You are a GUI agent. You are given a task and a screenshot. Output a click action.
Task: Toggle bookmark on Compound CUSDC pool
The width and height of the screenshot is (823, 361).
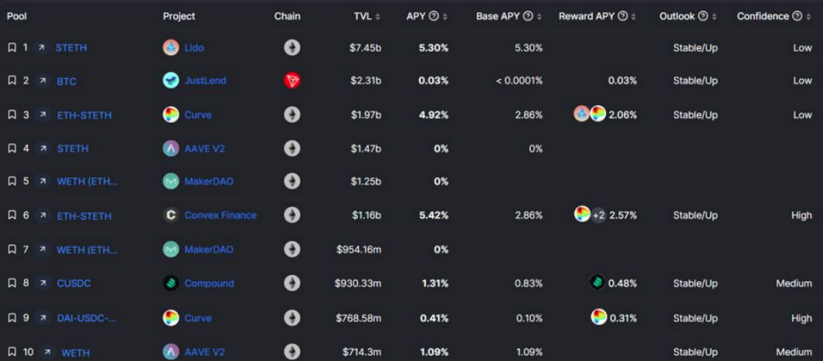[x=12, y=283]
